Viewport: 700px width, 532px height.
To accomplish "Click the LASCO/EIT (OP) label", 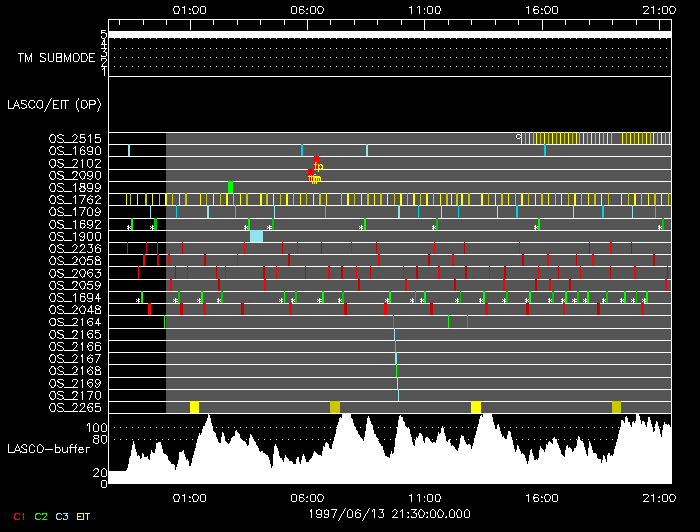I will [53, 104].
